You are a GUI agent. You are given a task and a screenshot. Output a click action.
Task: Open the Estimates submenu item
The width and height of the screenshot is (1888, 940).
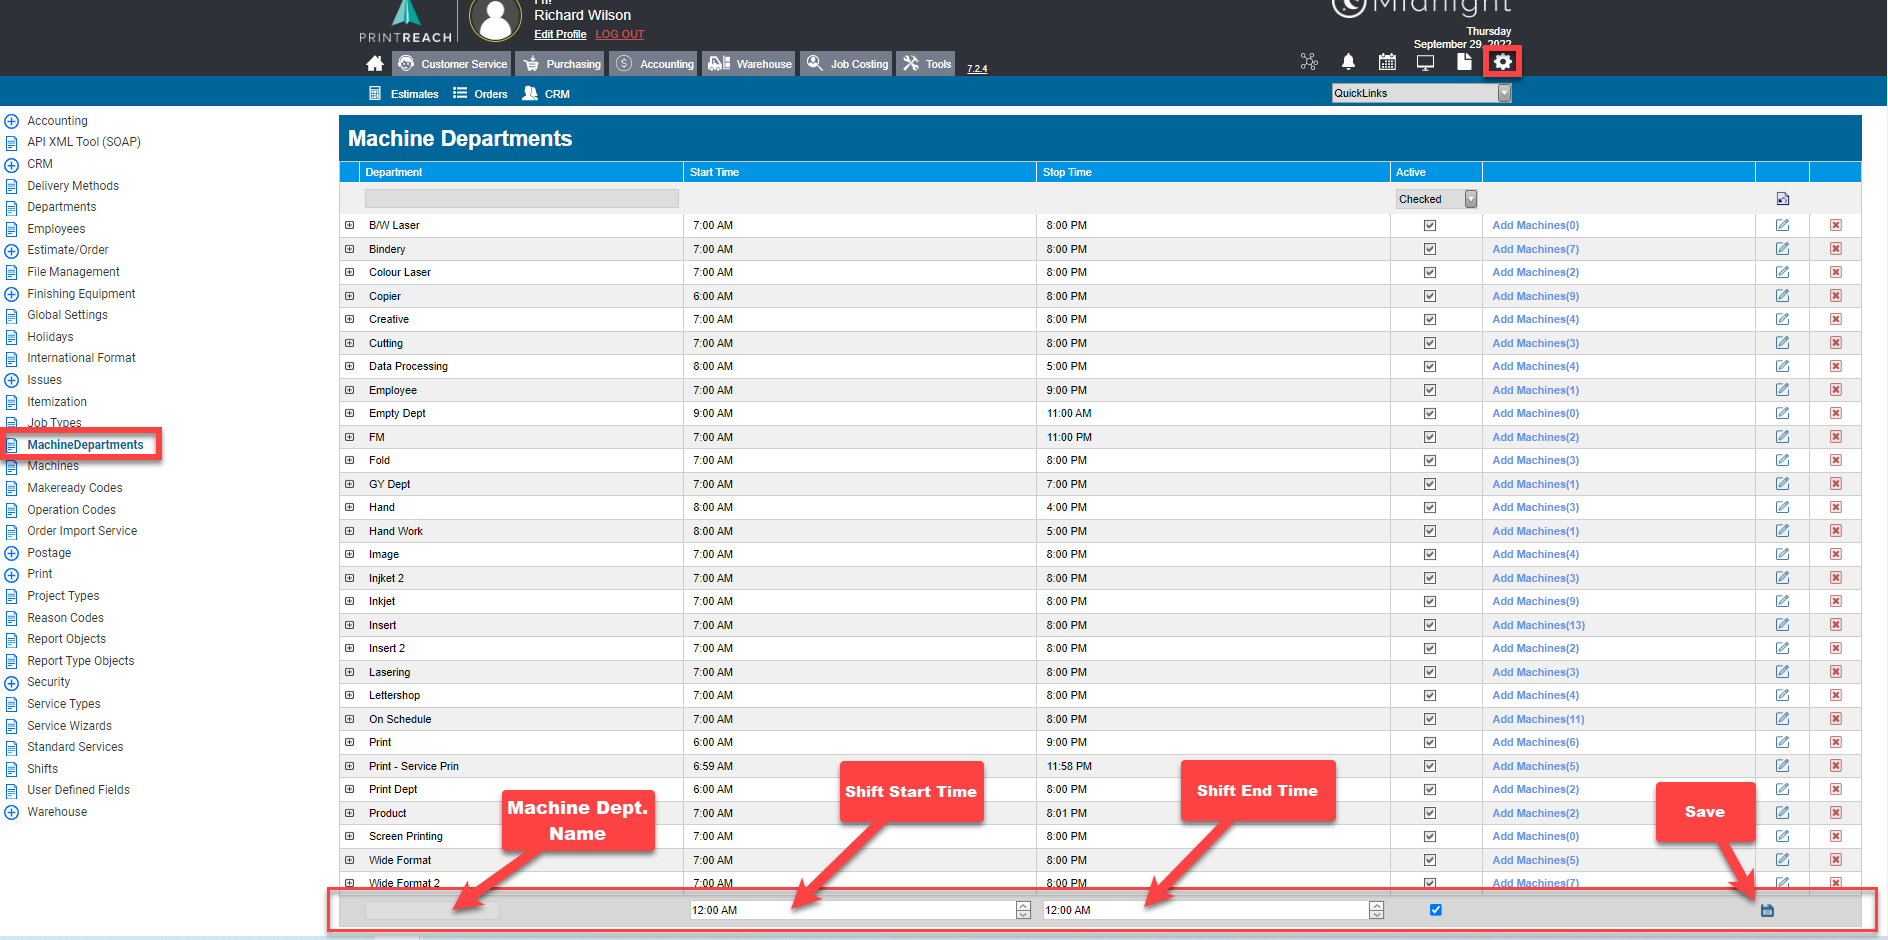(x=404, y=94)
